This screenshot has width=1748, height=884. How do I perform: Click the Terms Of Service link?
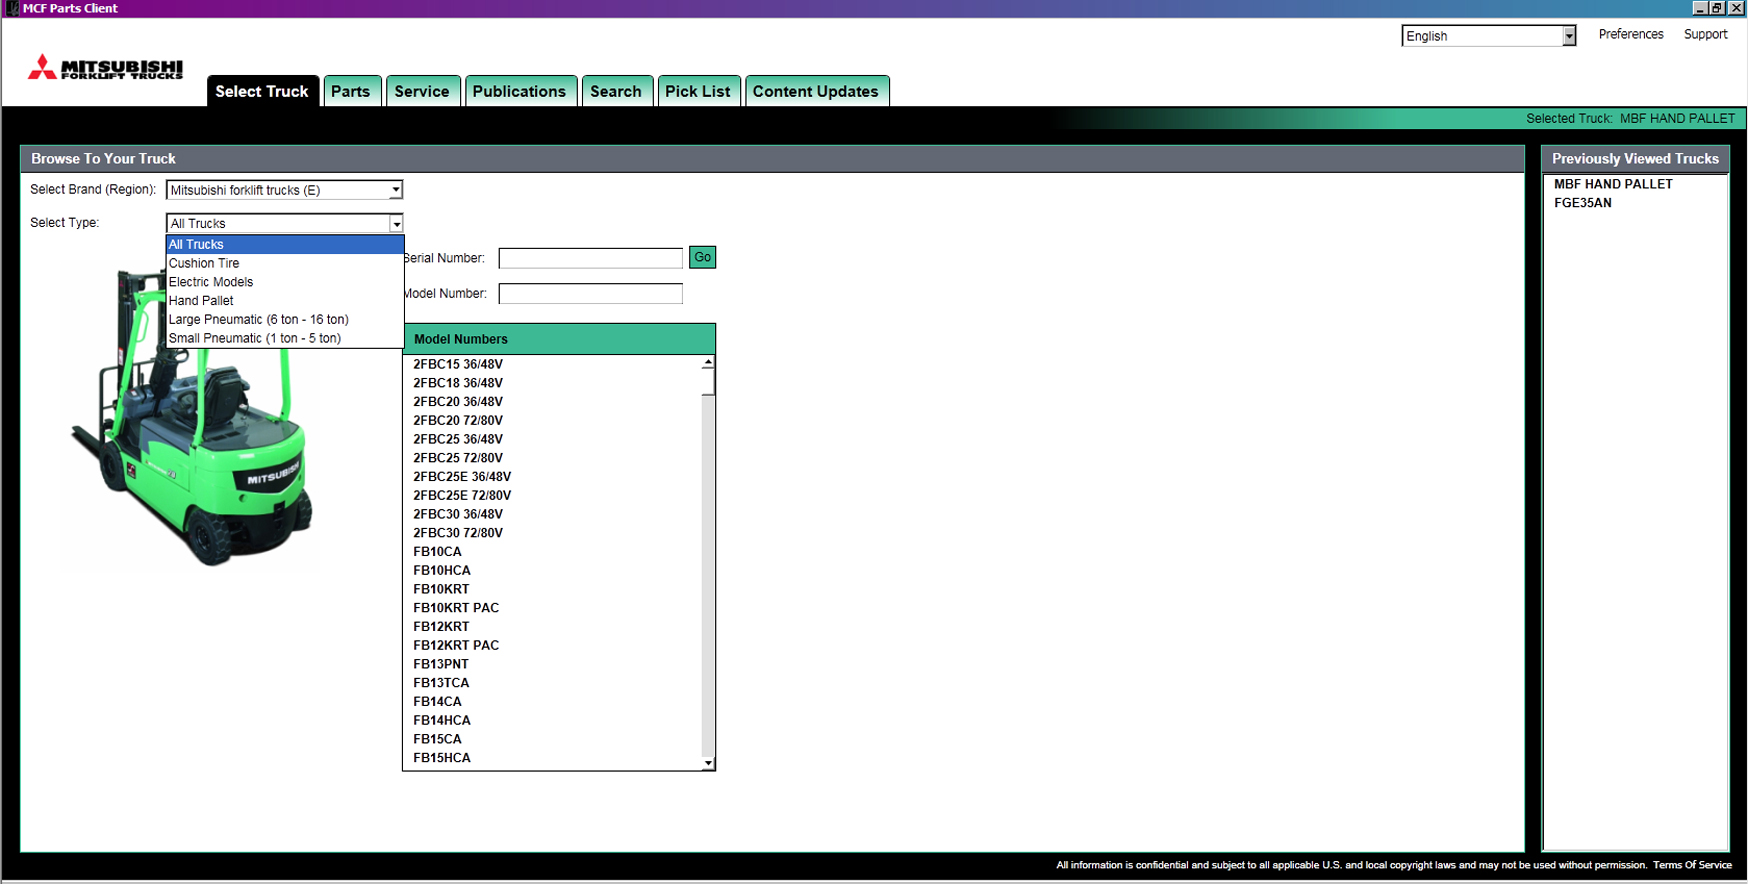(x=1691, y=865)
